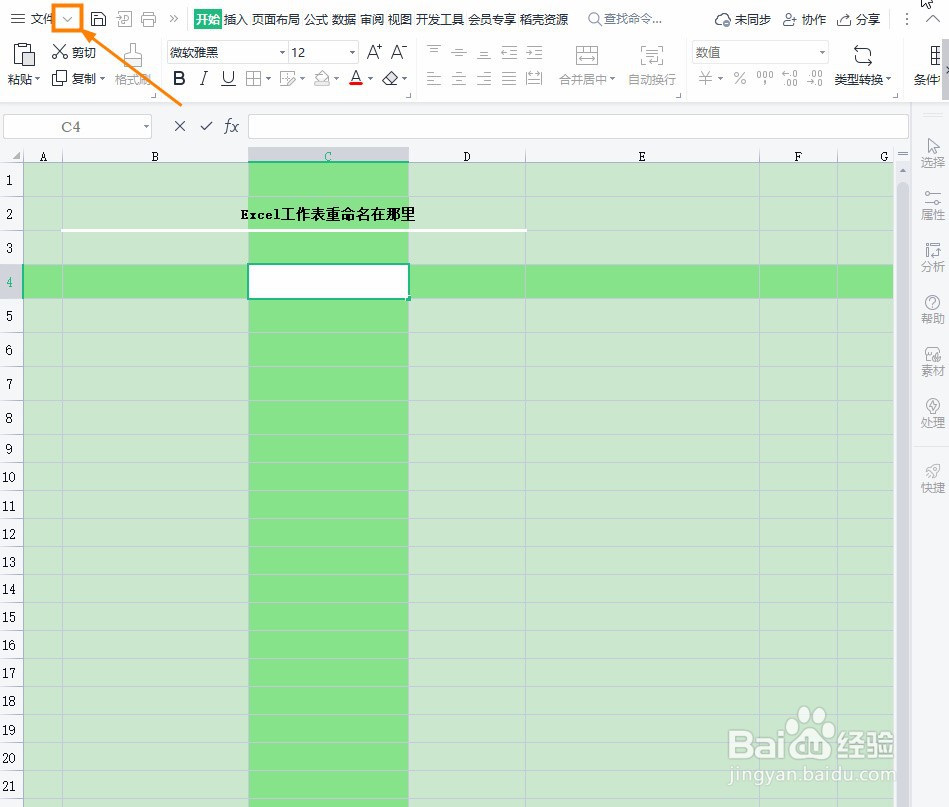This screenshot has height=807, width=949.
Task: Click the export to PDF icon
Action: [x=124, y=19]
